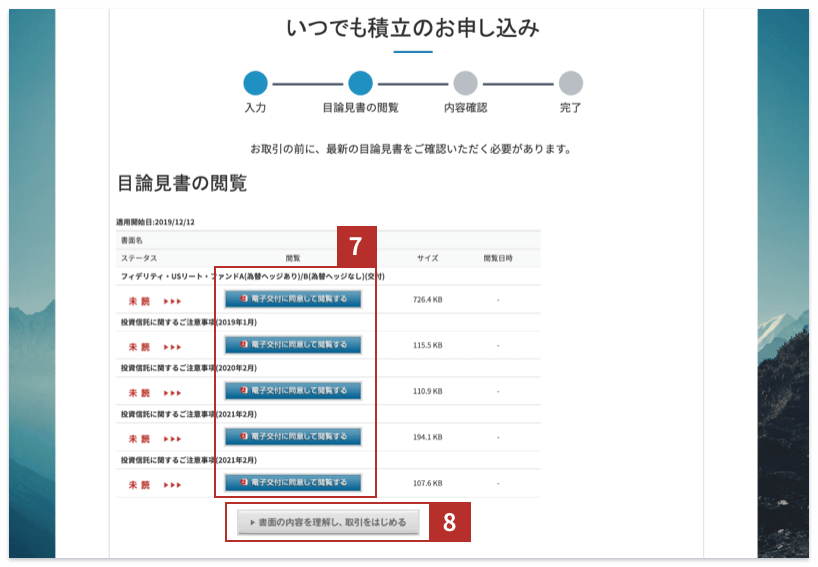Click the 110.9 KB size value
Viewport: 818px width, 567px height.
point(428,391)
